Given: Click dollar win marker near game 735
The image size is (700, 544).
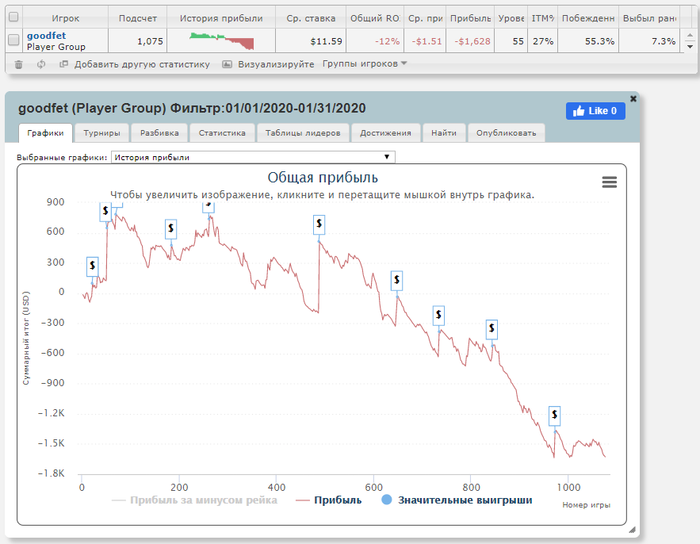Looking at the screenshot, I should (439, 316).
